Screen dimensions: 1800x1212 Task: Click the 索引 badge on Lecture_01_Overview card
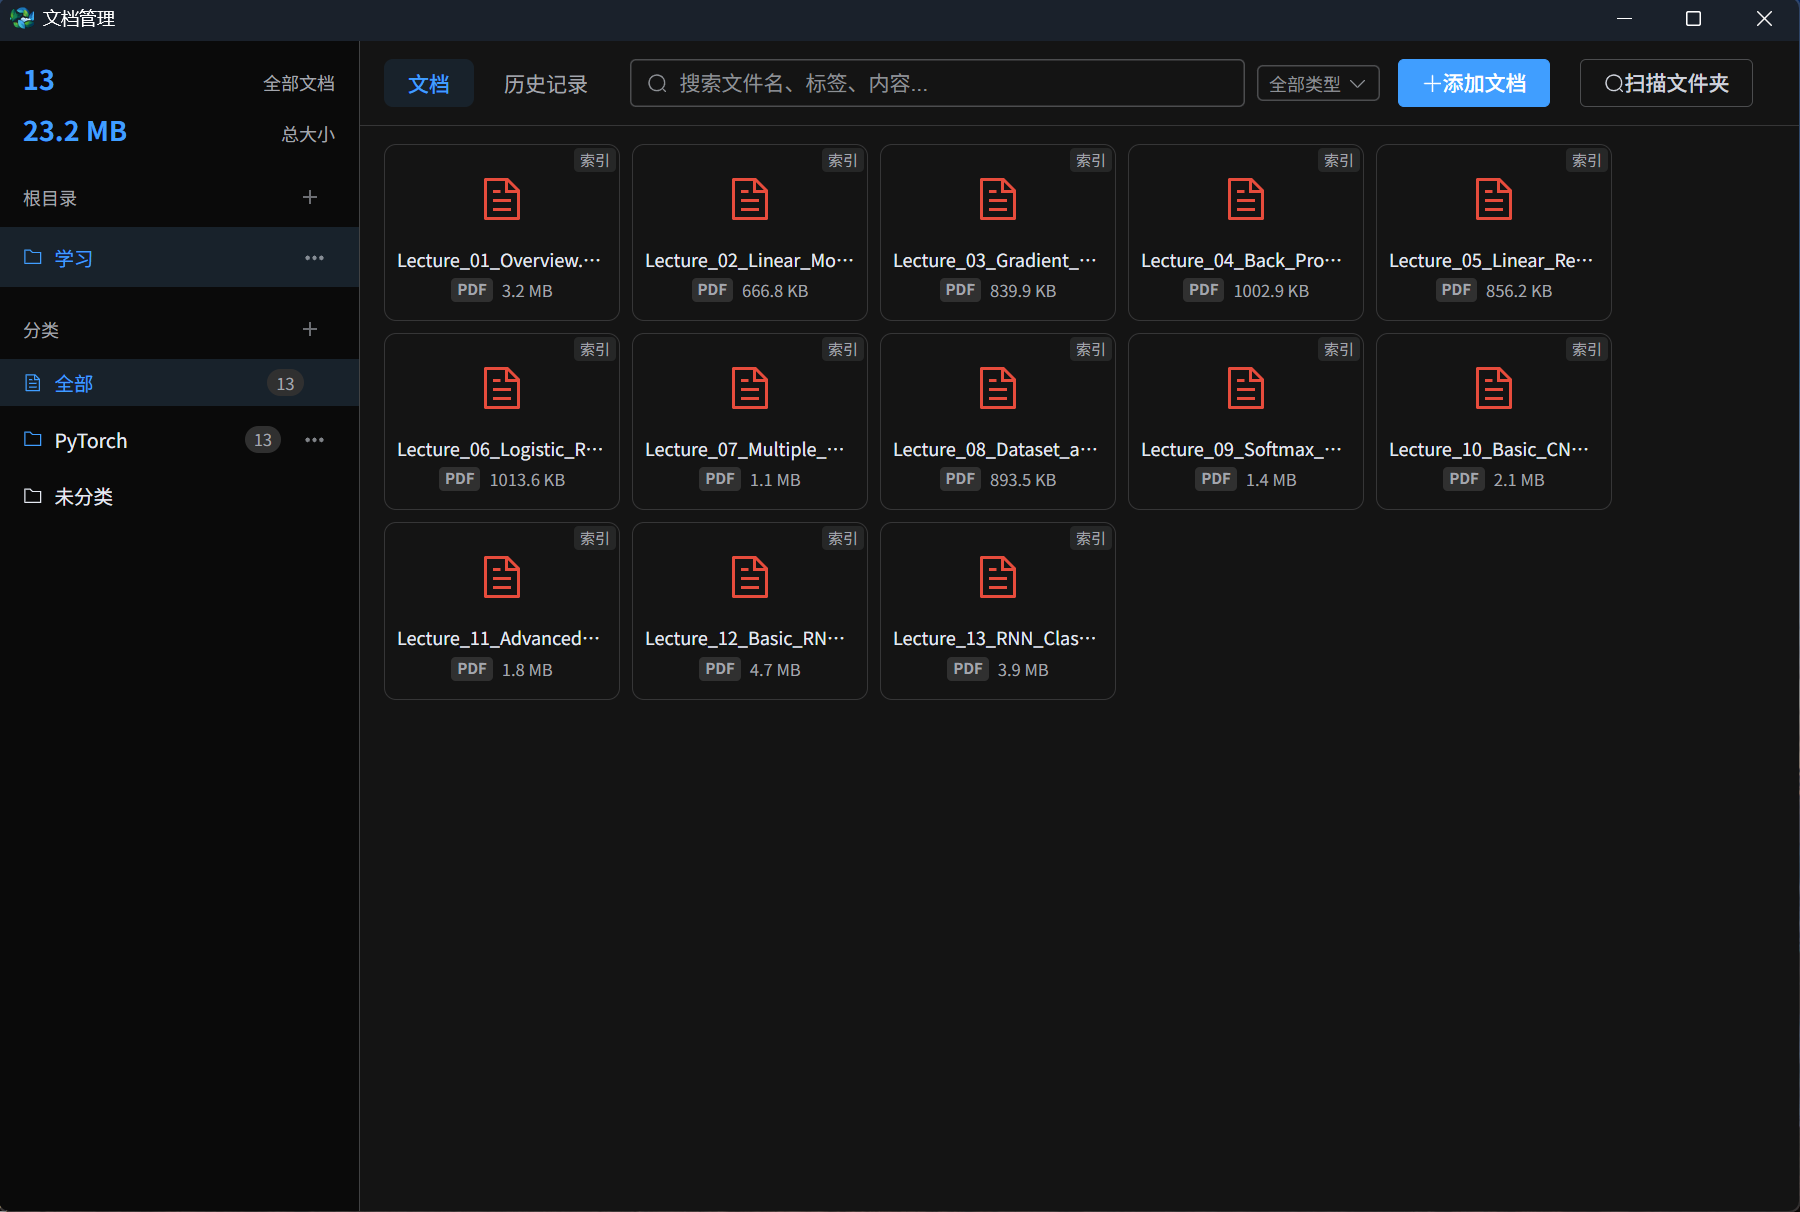595,160
